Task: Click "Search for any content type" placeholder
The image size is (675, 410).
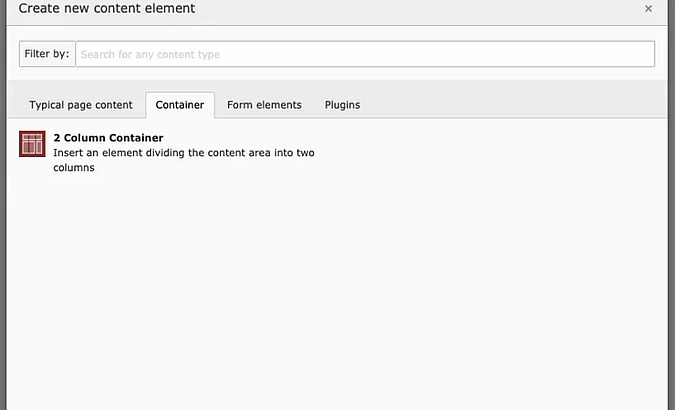Action: (x=150, y=54)
